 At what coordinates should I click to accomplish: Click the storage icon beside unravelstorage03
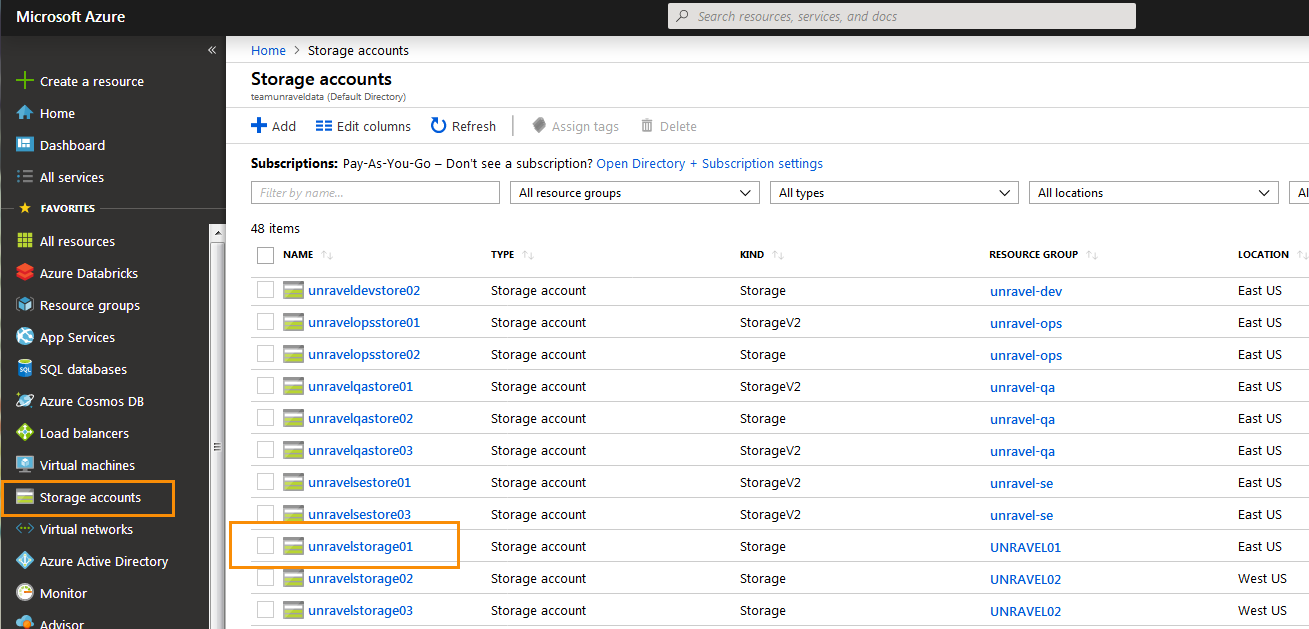tap(293, 611)
